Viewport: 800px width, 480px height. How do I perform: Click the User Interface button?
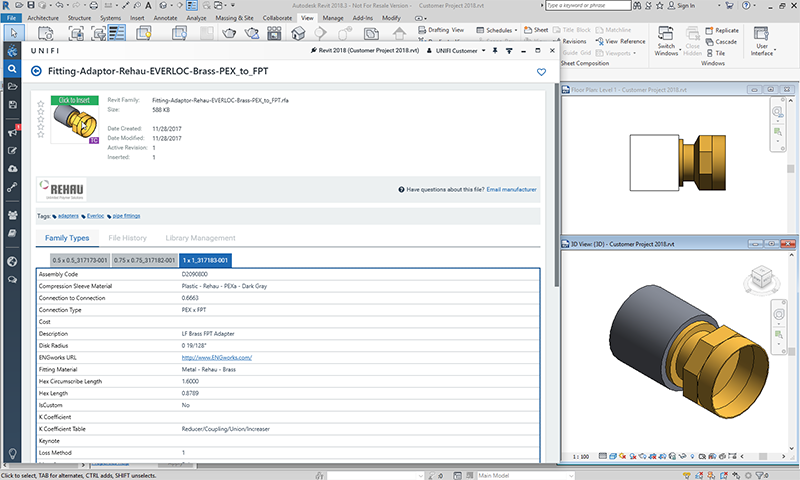[x=761, y=41]
